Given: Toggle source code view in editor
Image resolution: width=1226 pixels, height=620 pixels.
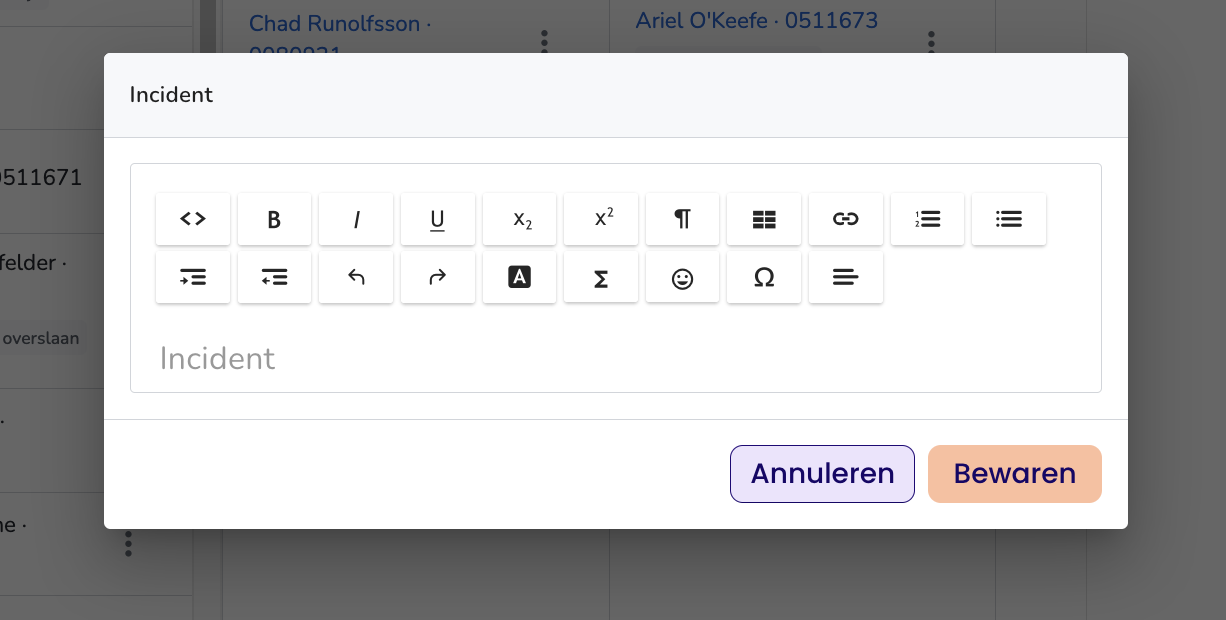Looking at the screenshot, I should tap(193, 219).
